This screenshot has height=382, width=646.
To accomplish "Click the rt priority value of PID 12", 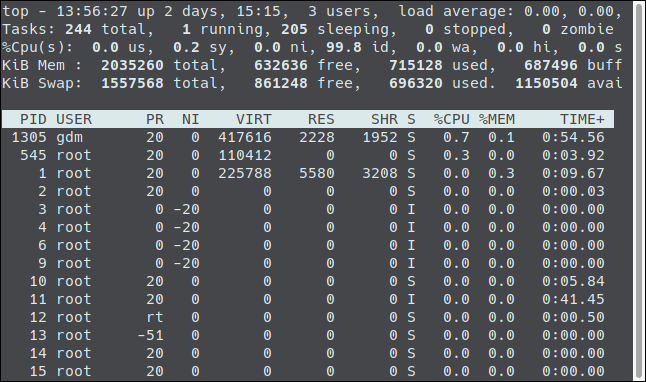I will pyautogui.click(x=155, y=317).
